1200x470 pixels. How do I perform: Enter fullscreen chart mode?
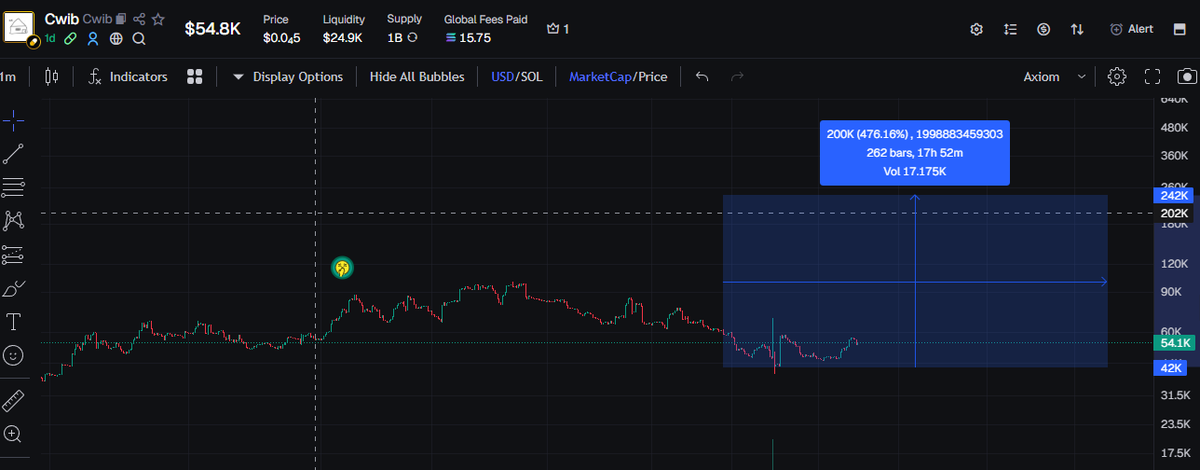click(x=1152, y=76)
